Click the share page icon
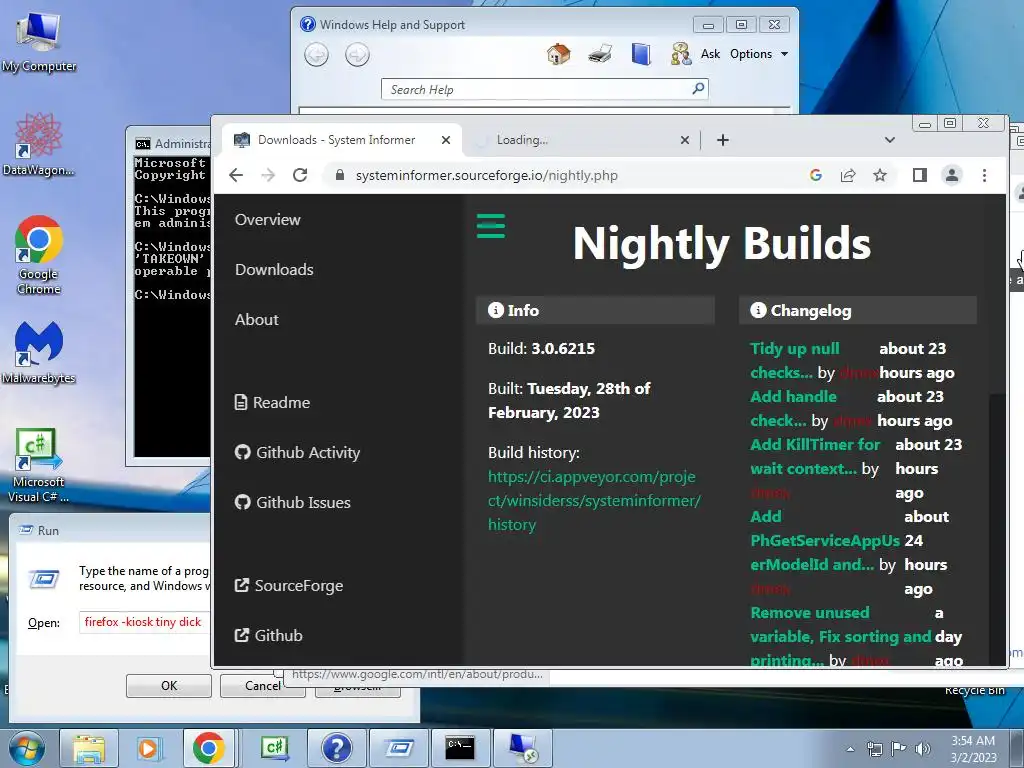This screenshot has height=768, width=1024. pyautogui.click(x=848, y=175)
